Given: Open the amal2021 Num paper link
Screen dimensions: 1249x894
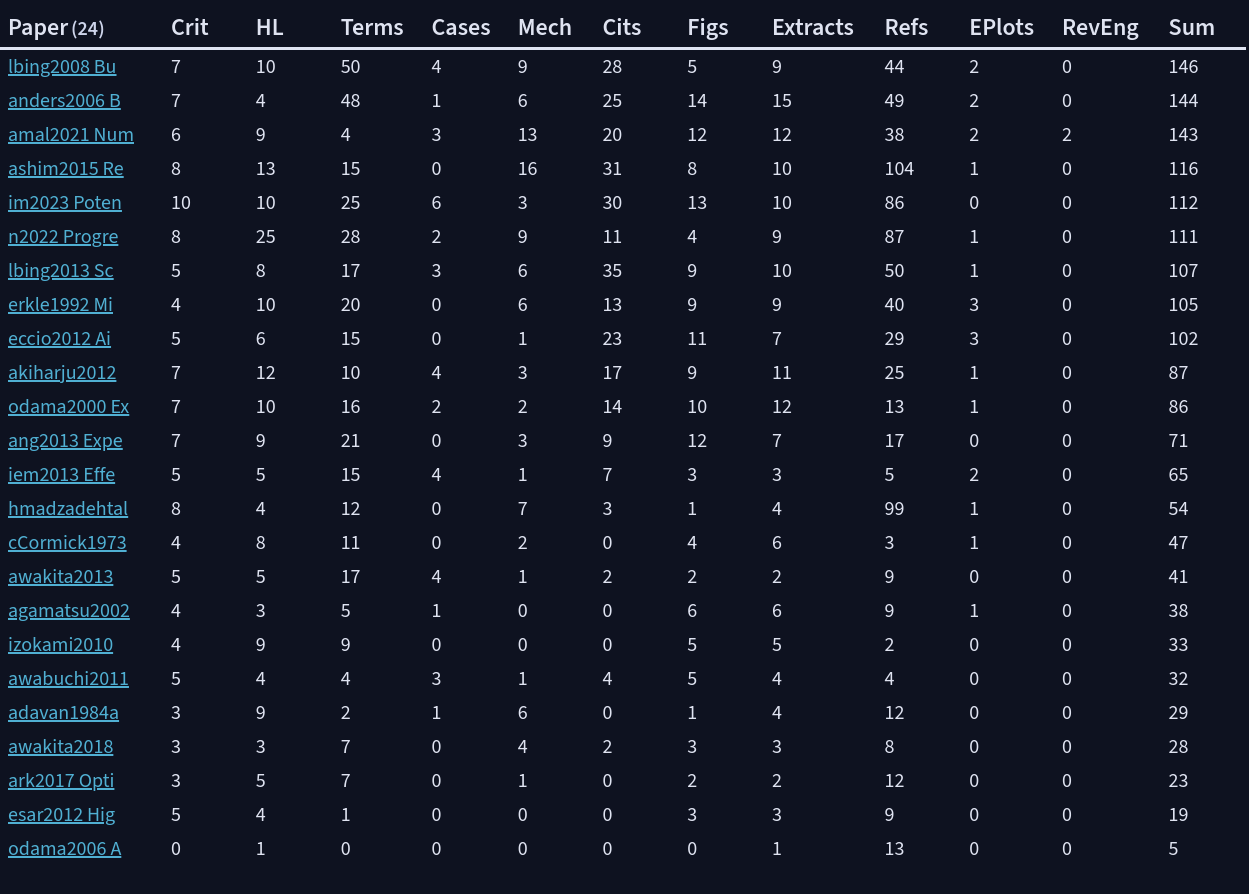Looking at the screenshot, I should pyautogui.click(x=71, y=135).
